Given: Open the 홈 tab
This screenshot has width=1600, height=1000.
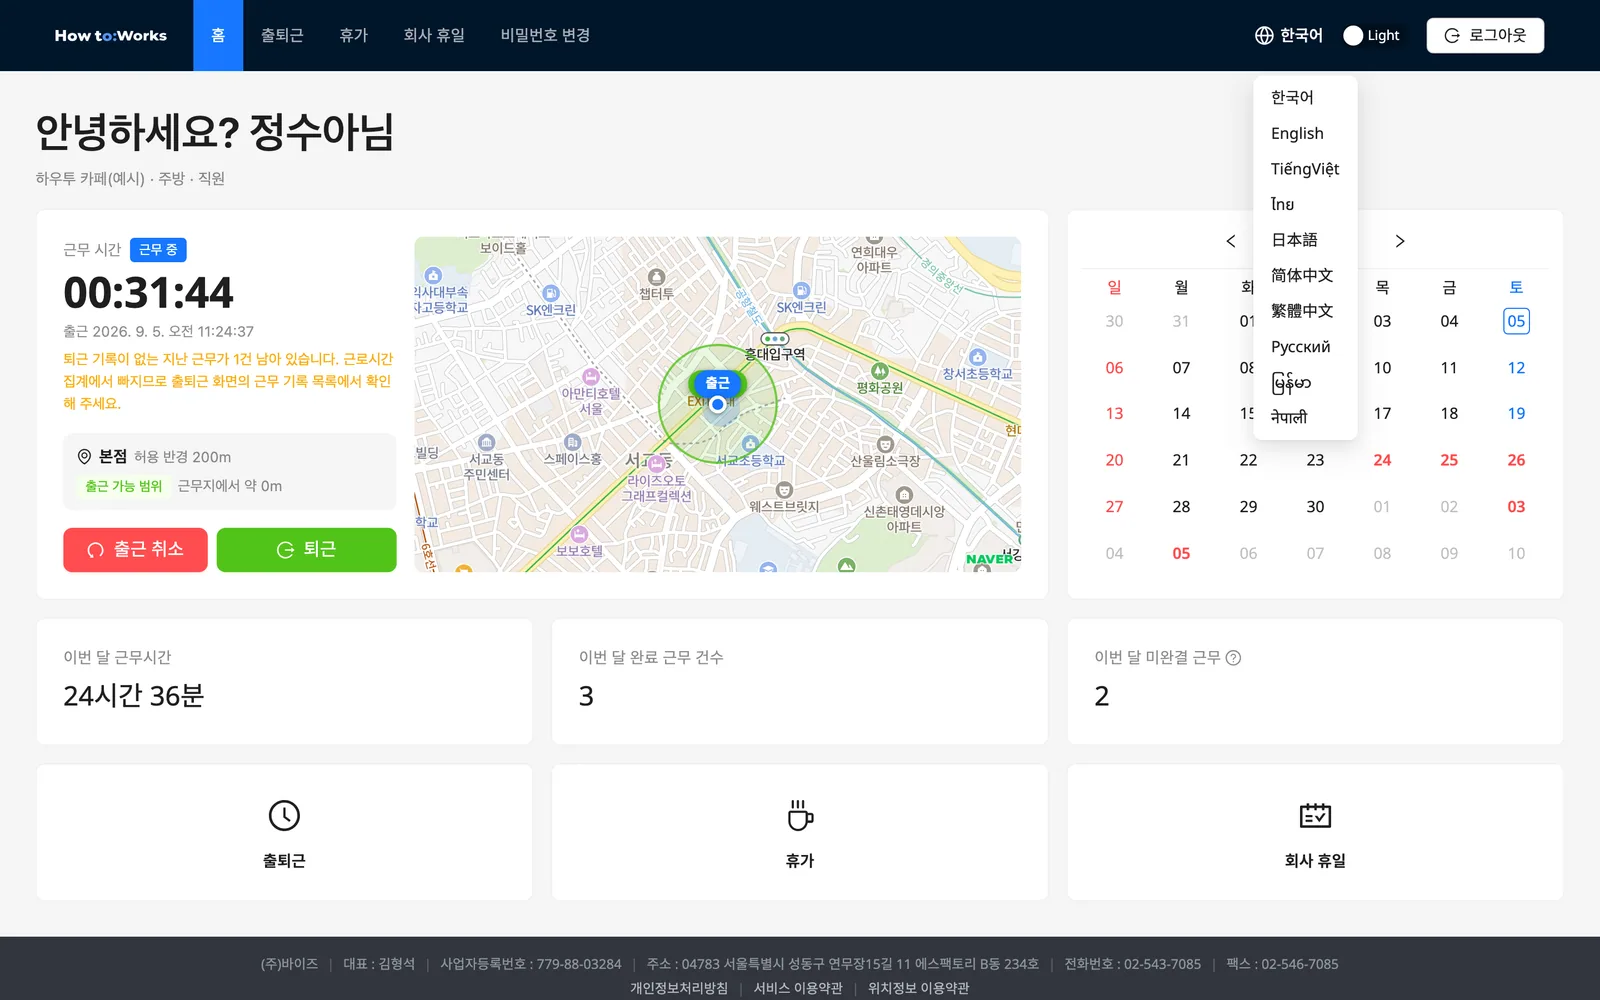Looking at the screenshot, I should coord(218,35).
